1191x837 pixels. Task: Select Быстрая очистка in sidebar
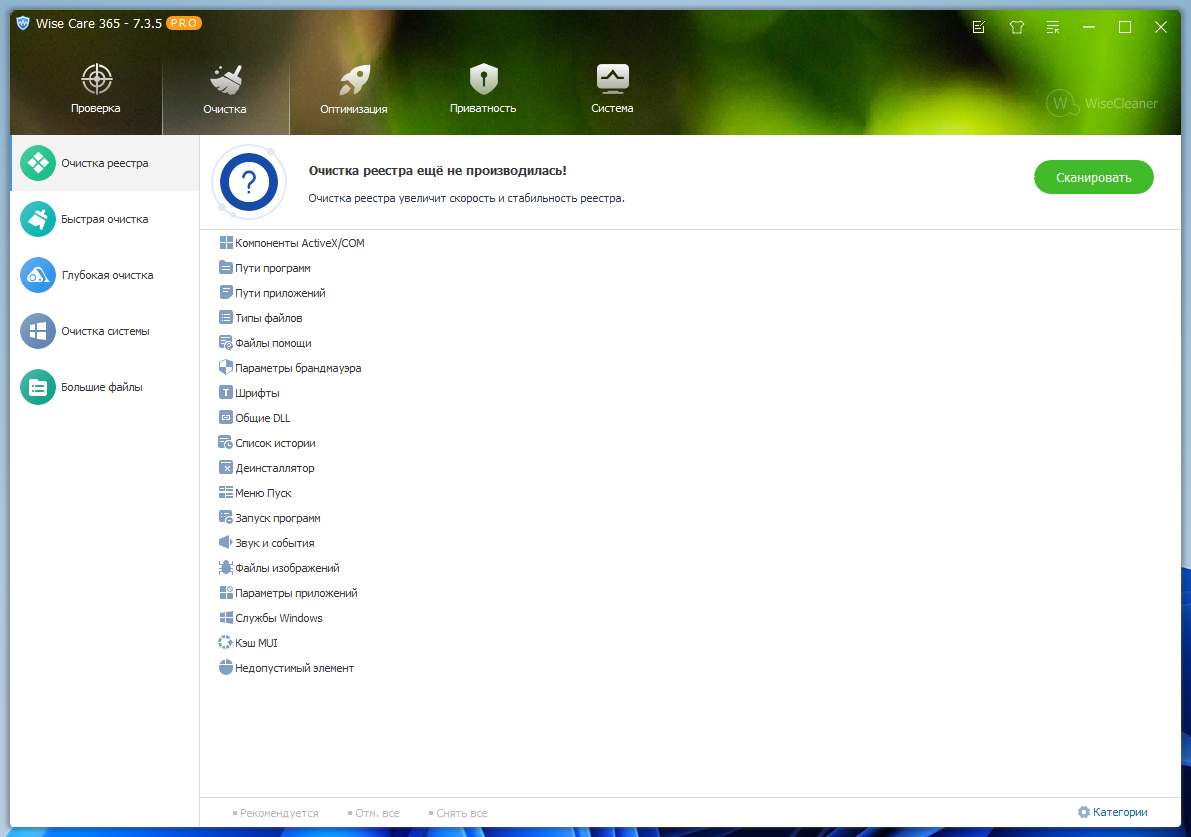point(104,219)
